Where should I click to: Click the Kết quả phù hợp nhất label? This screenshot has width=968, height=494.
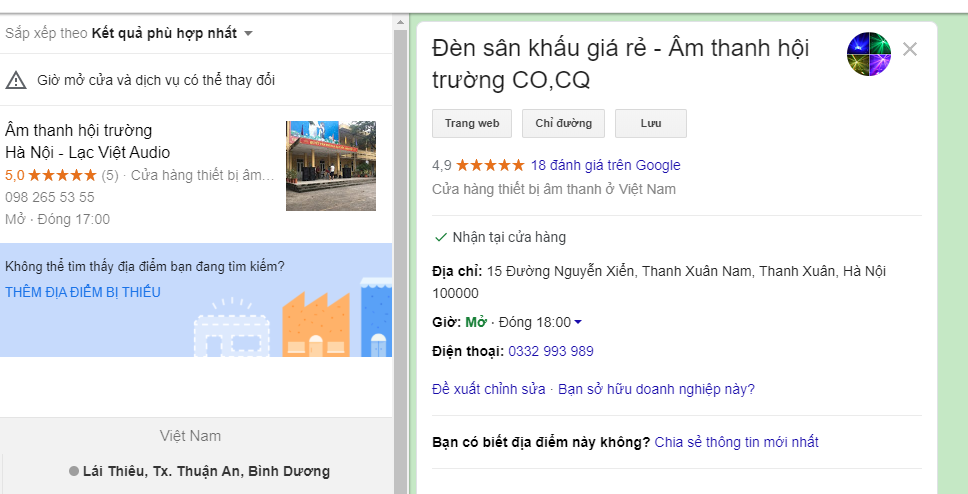[164, 33]
